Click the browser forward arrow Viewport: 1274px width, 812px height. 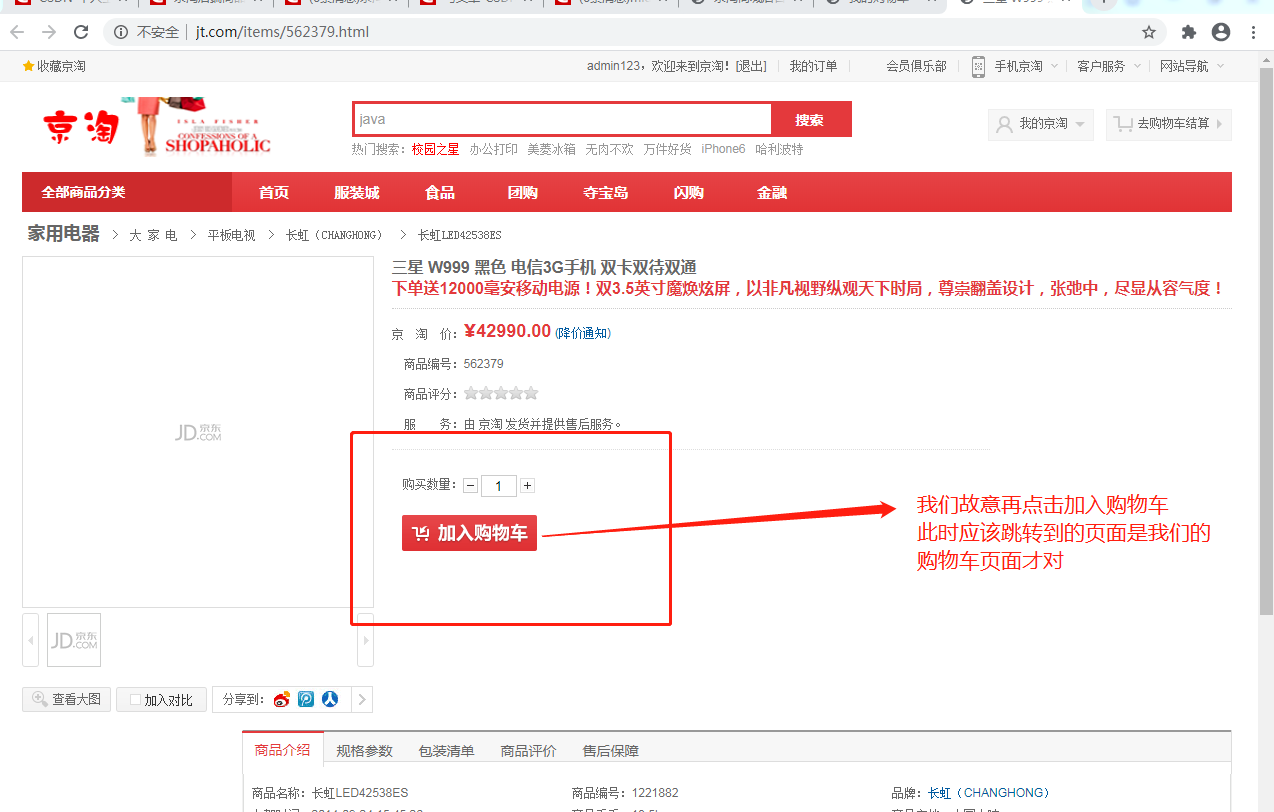tap(49, 32)
